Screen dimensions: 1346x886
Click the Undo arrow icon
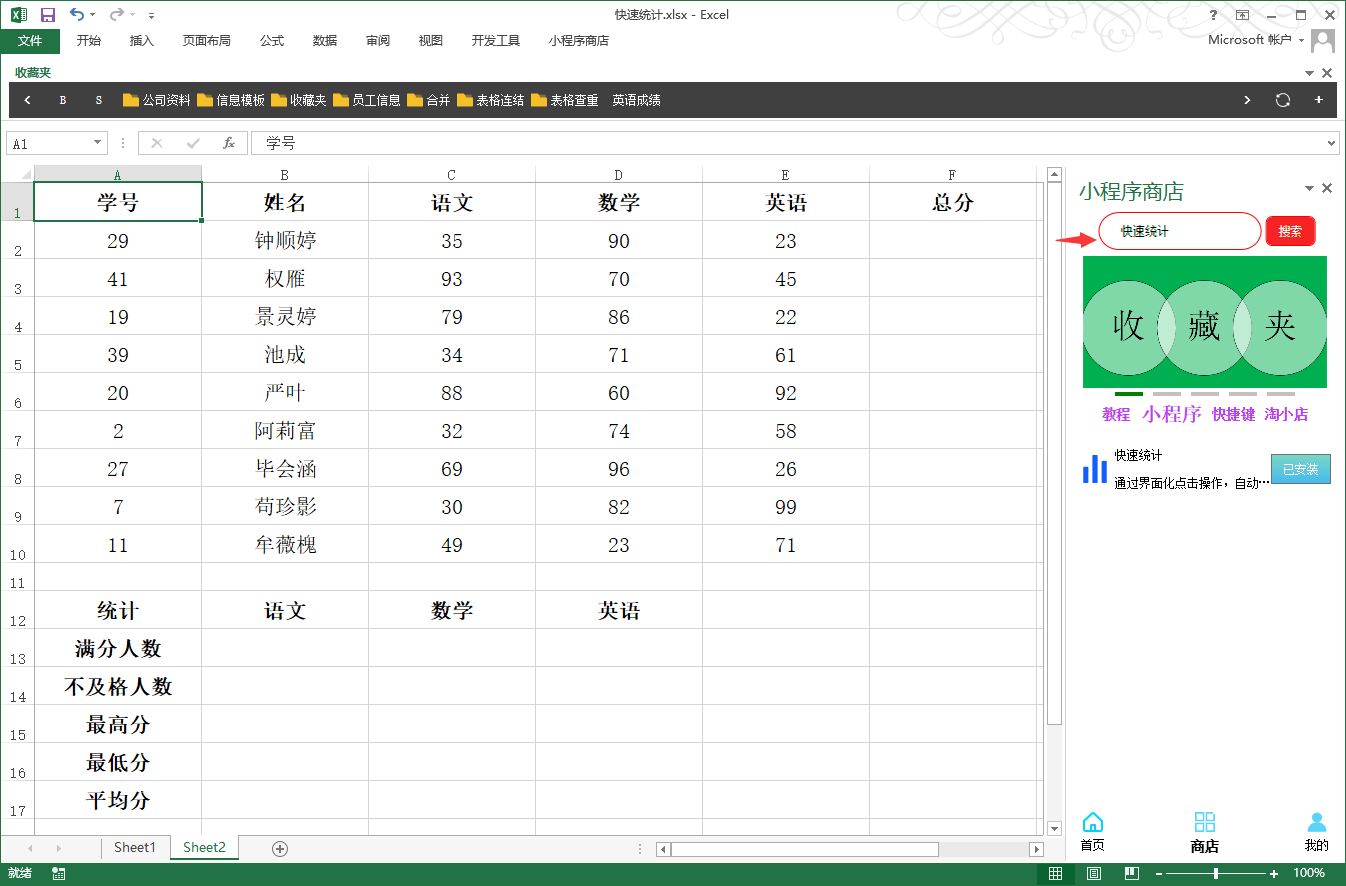pos(77,15)
